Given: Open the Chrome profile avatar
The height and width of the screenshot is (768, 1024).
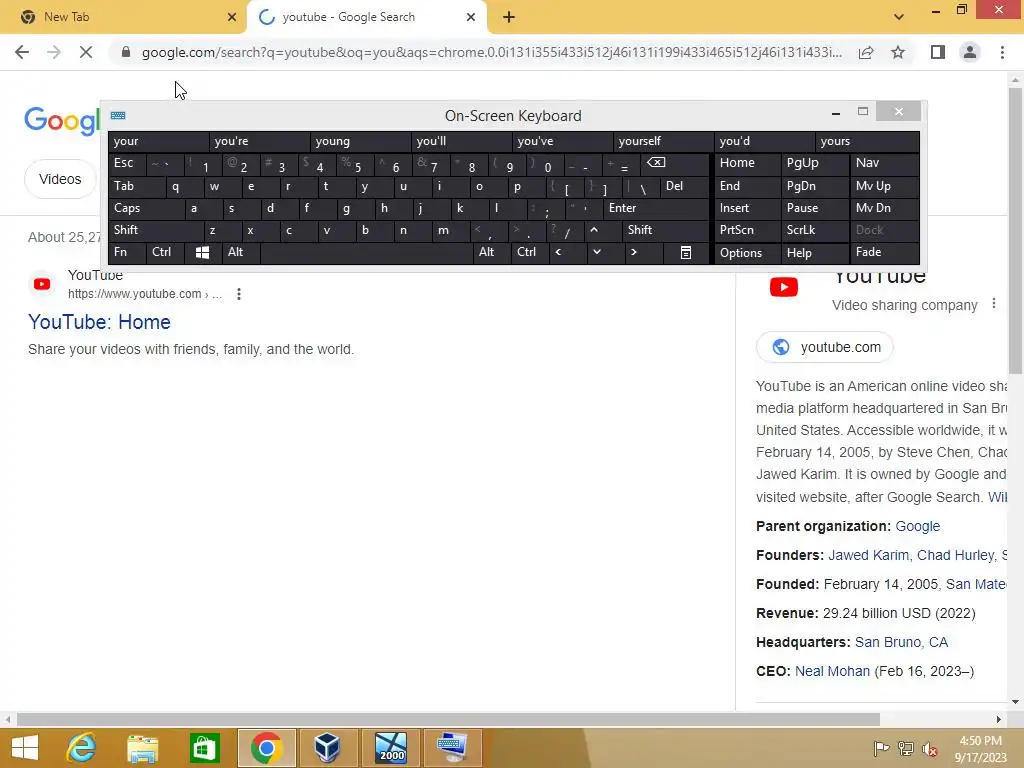Looking at the screenshot, I should (x=970, y=52).
